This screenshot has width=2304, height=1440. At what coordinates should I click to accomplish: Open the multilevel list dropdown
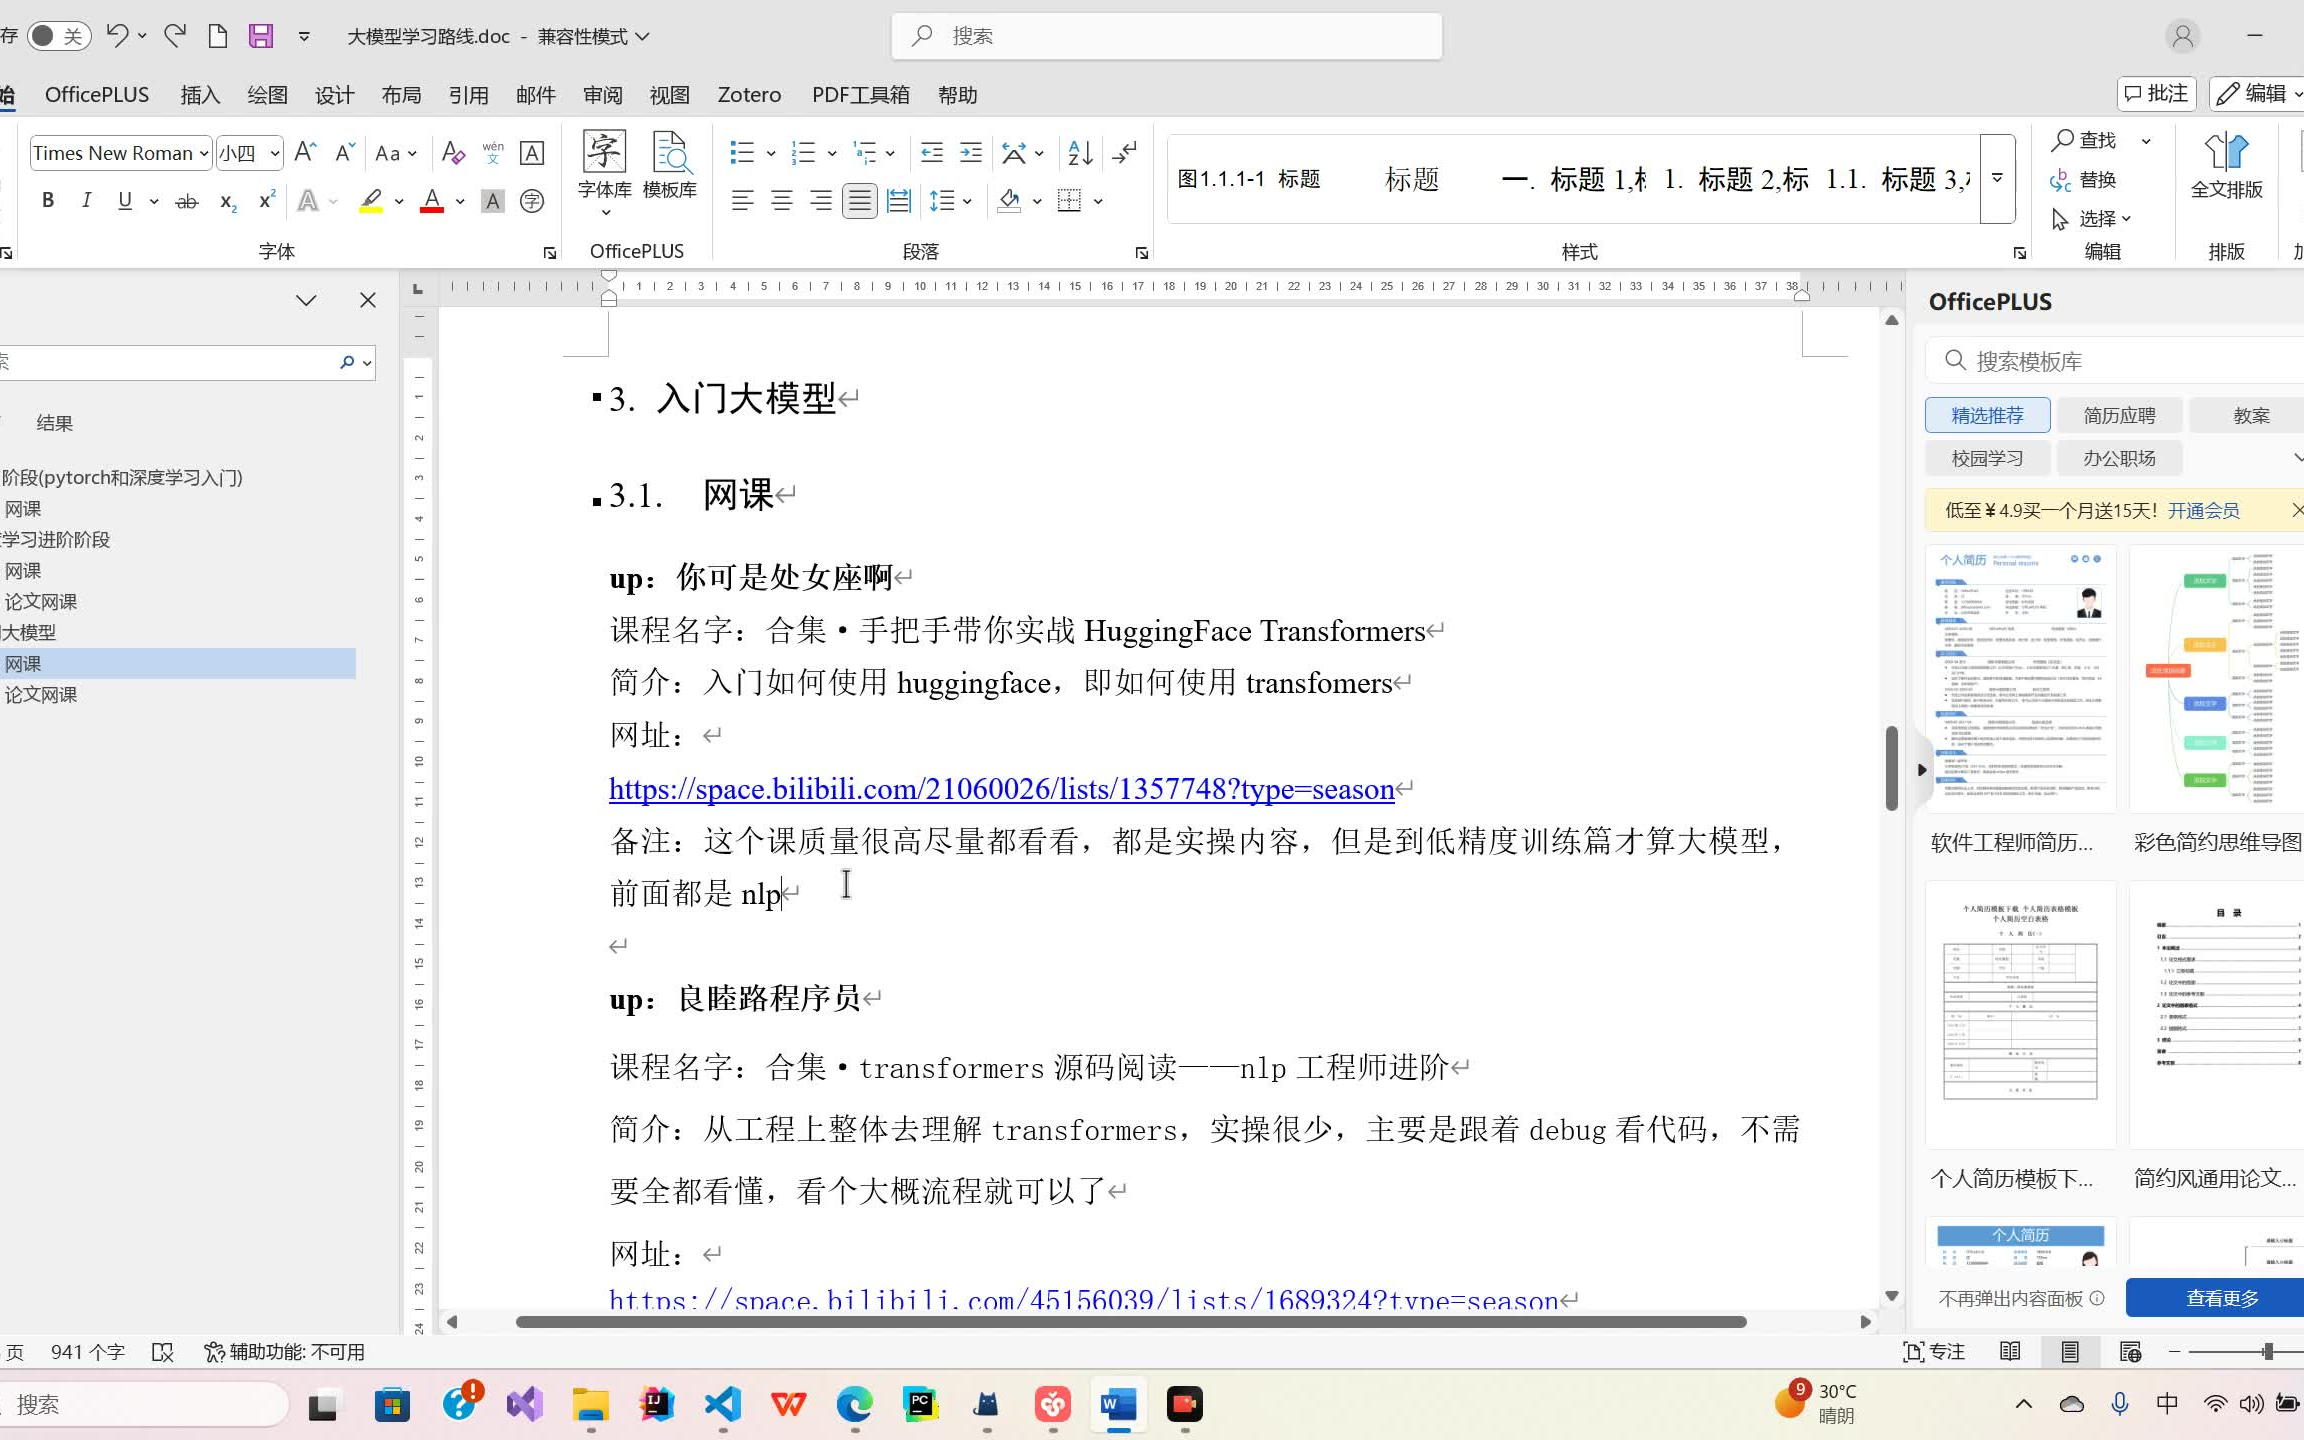click(890, 154)
